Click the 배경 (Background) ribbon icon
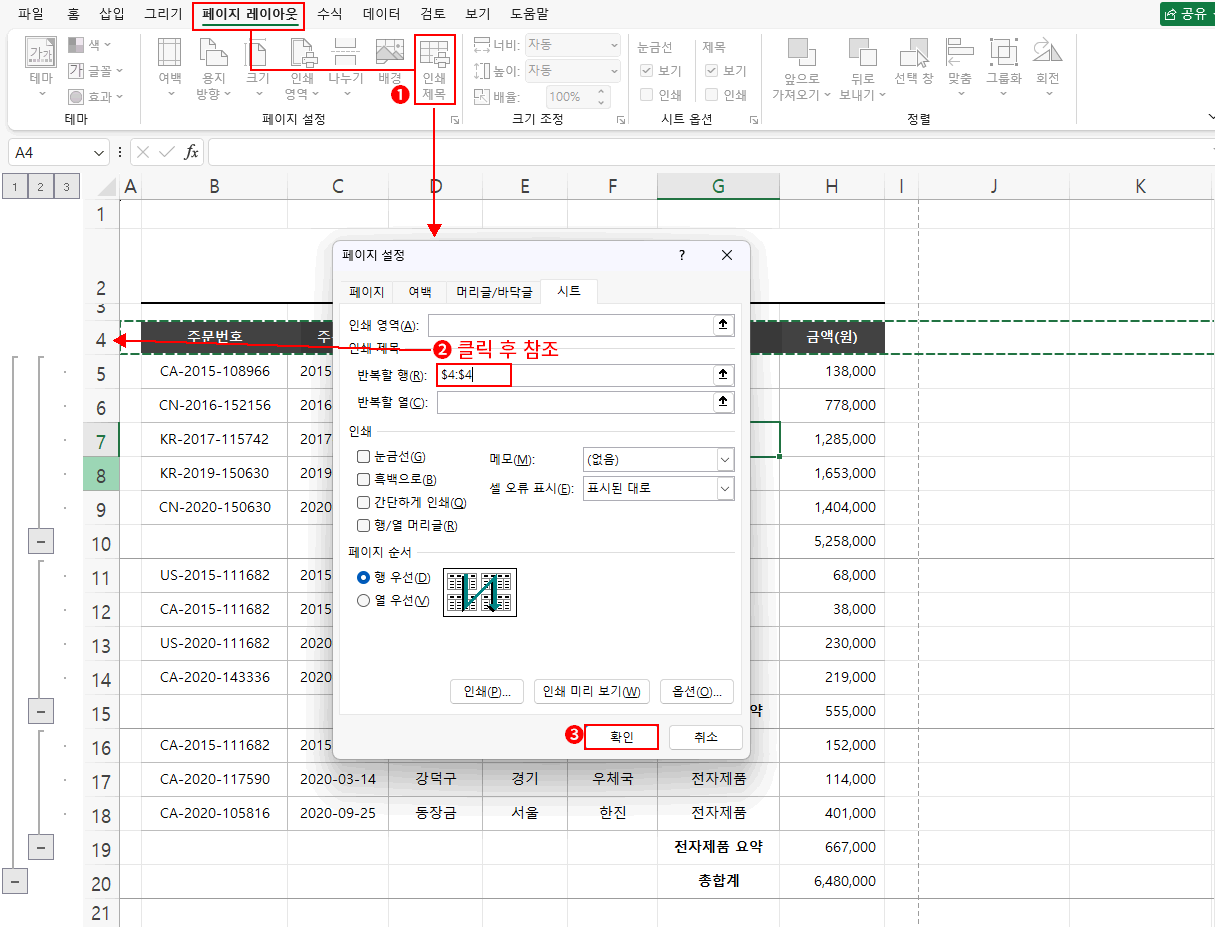This screenshot has width=1215, height=927. pos(390,60)
